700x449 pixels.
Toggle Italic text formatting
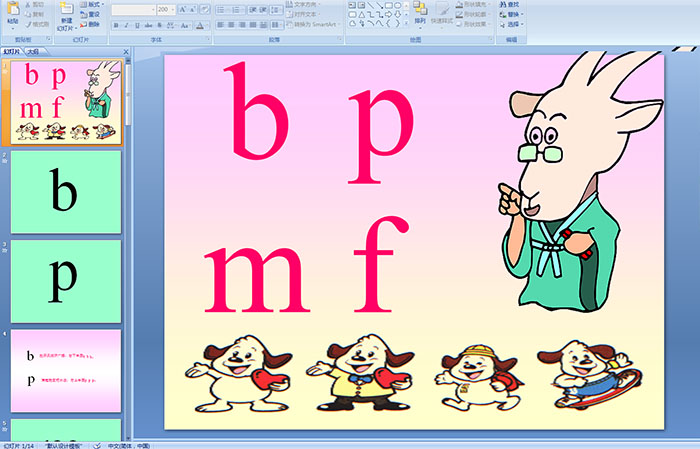124,25
